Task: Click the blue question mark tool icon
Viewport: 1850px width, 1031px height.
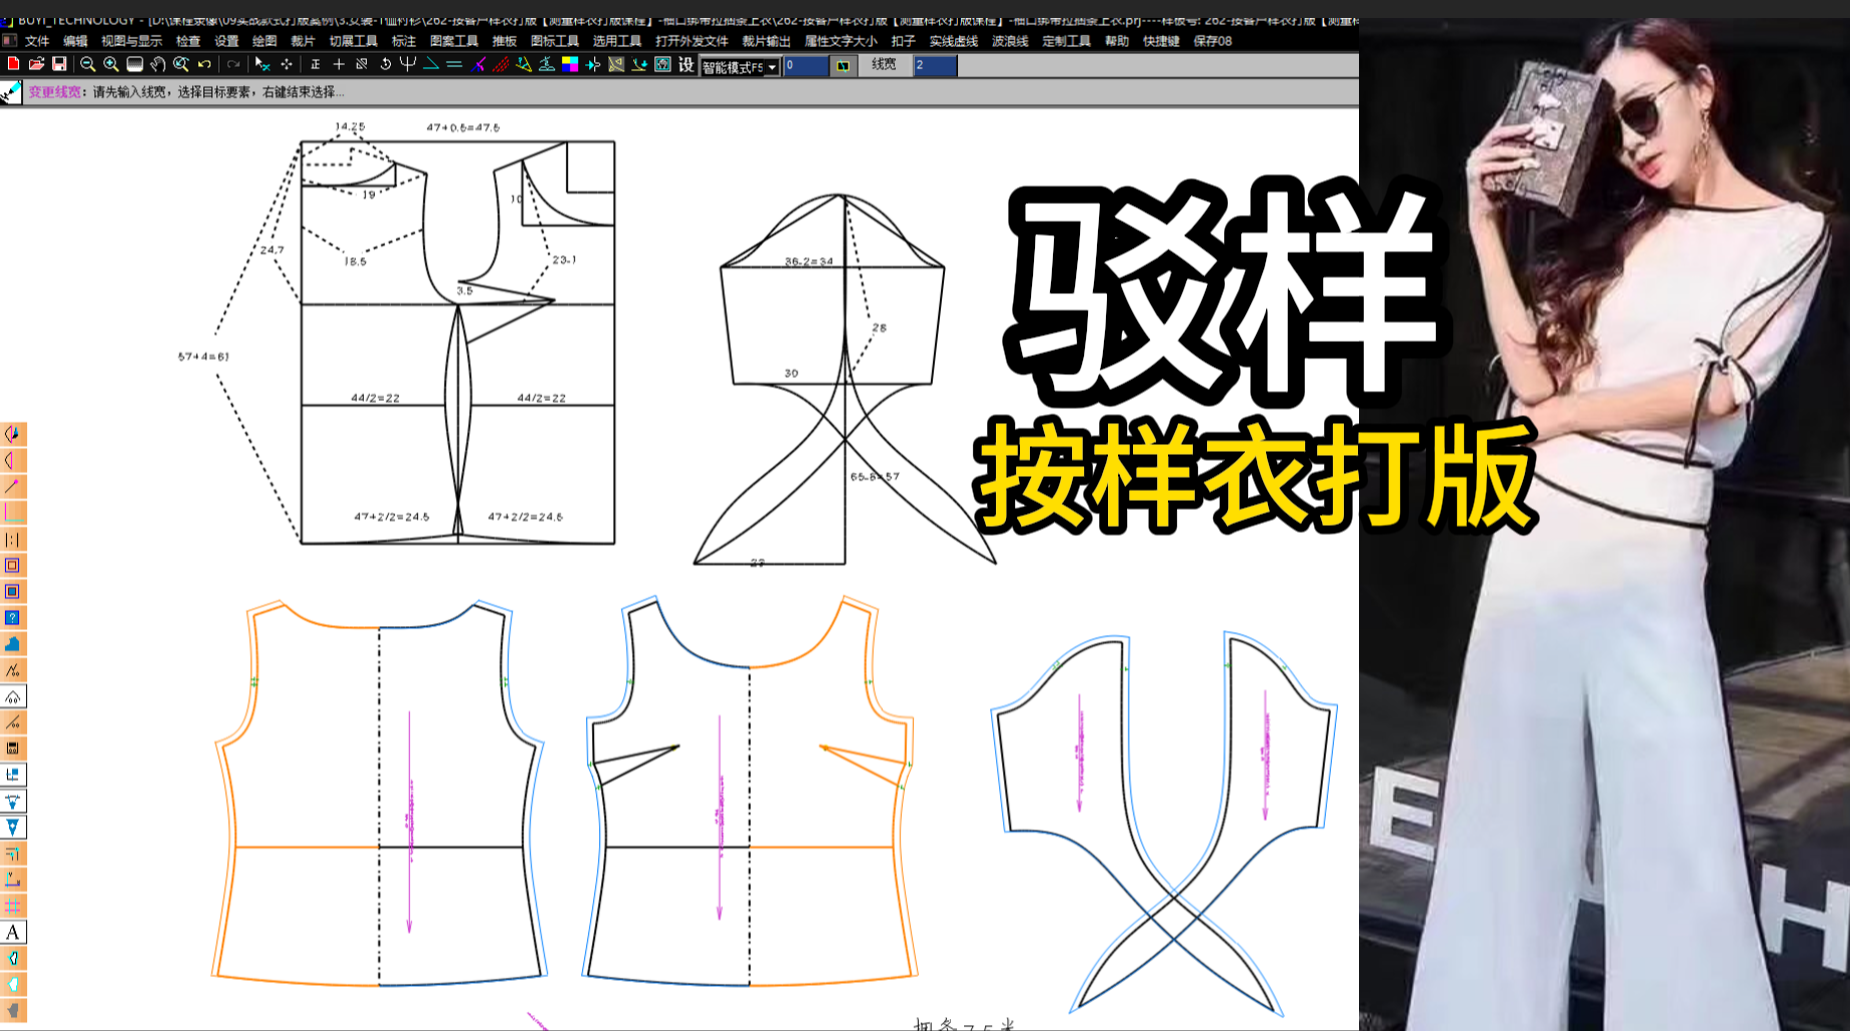Action: point(13,618)
